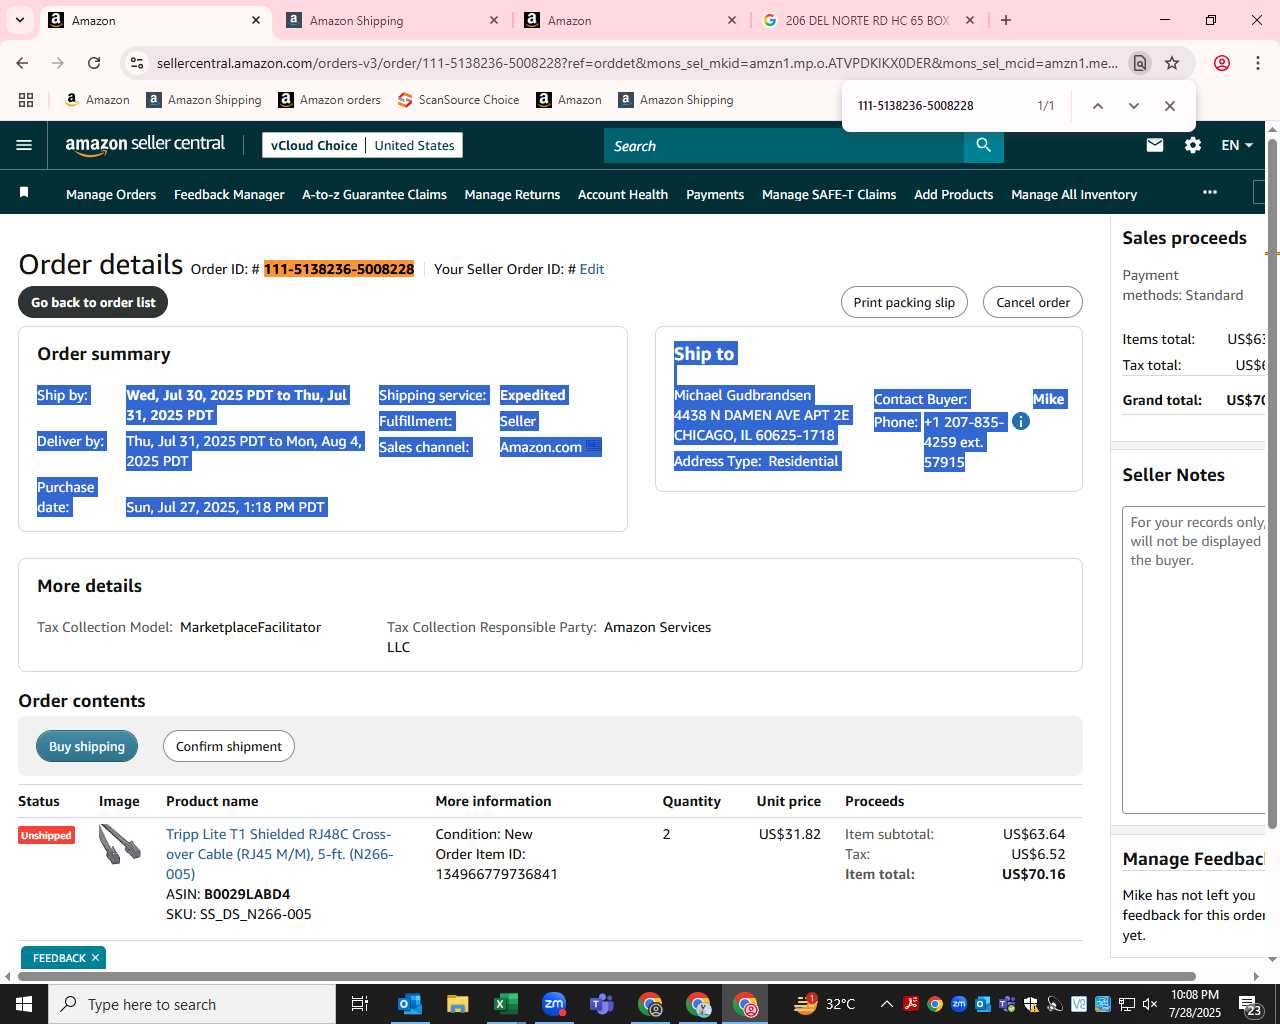Open the settings gear in Seller Central

[1193, 145]
